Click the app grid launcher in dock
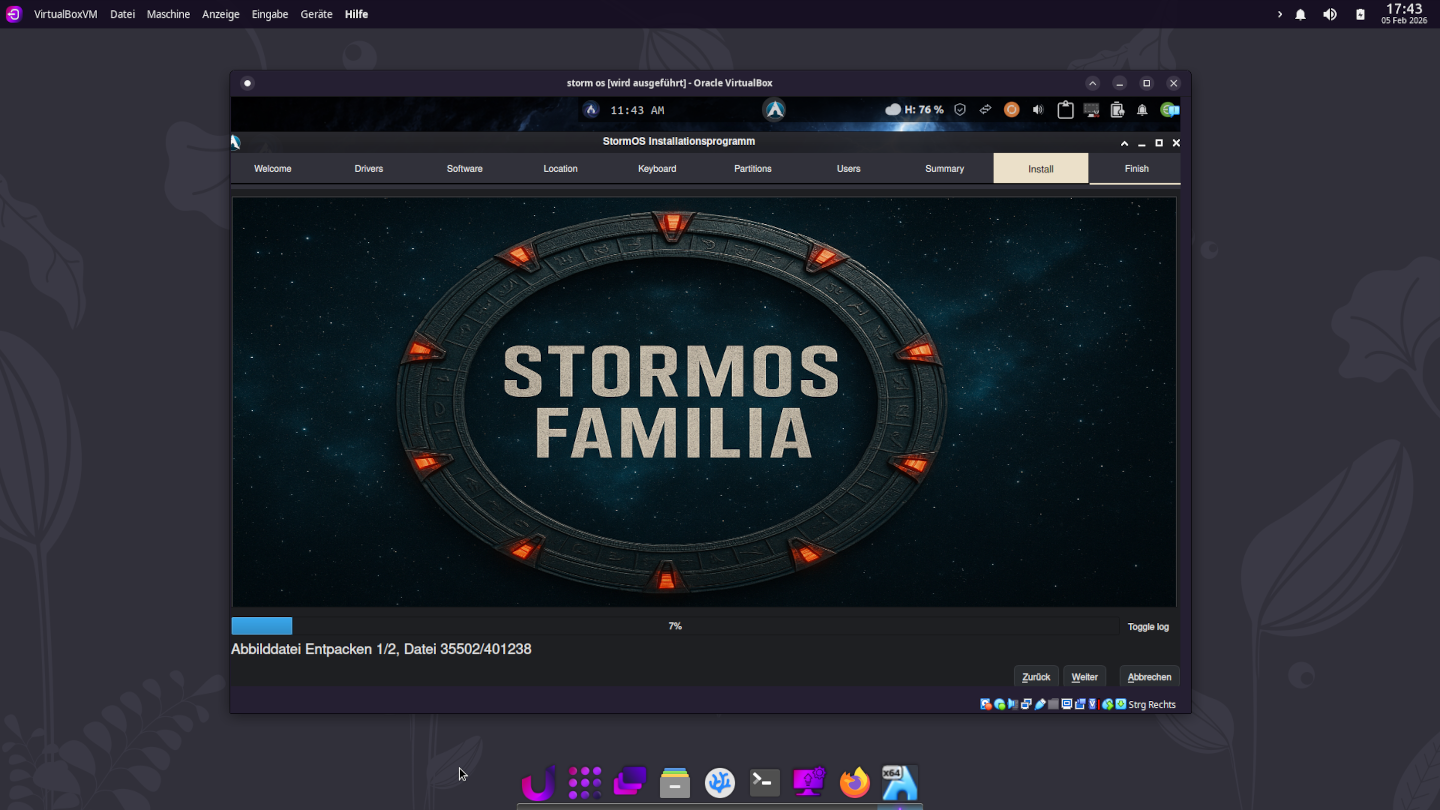 [585, 782]
